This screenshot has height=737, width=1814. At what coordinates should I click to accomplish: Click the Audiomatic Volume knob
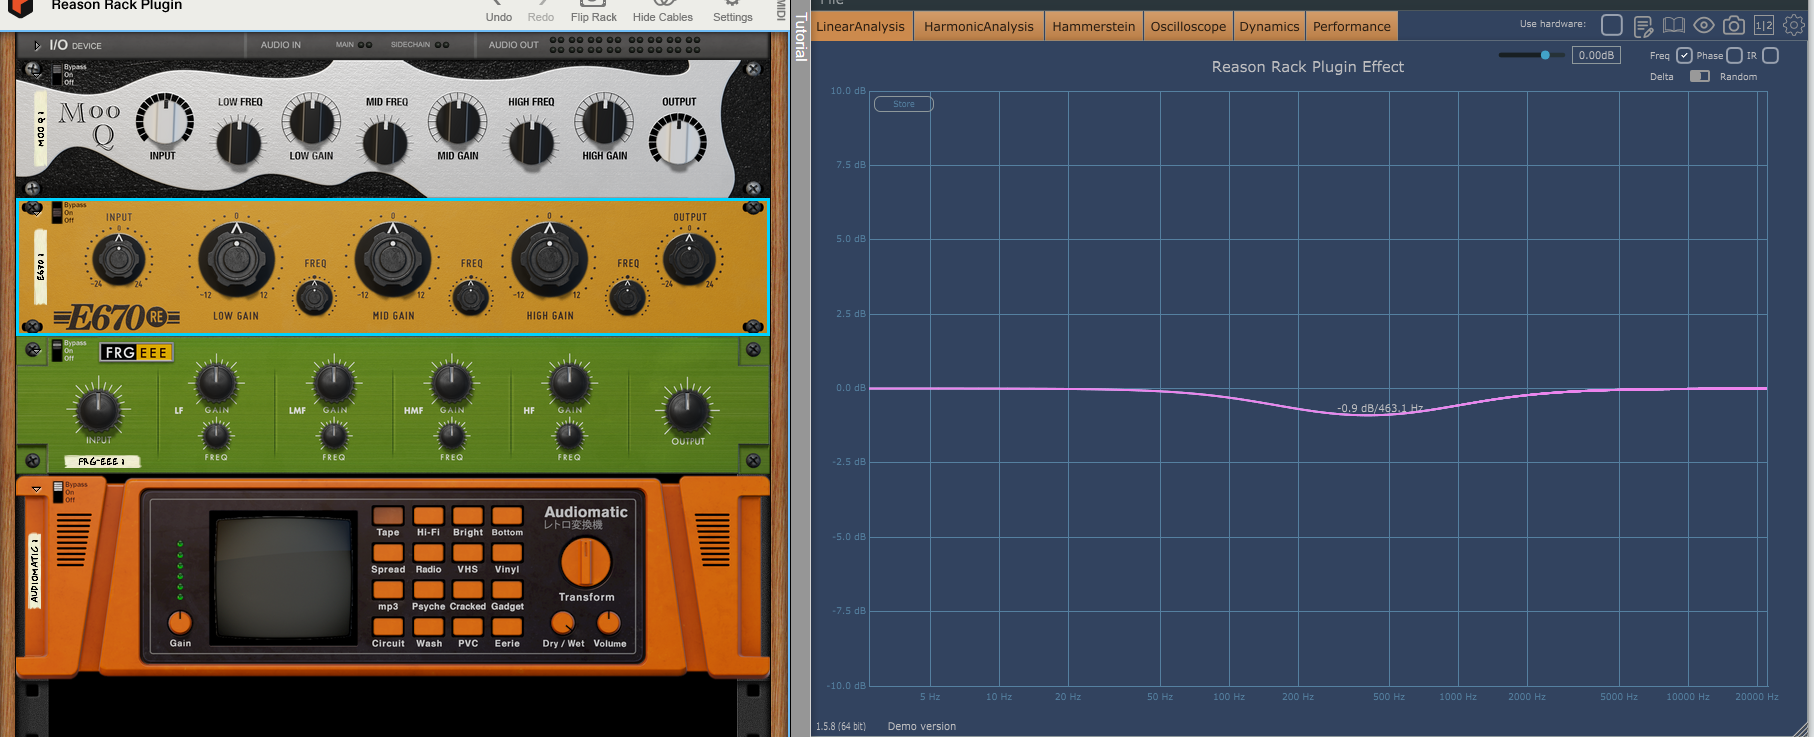[x=608, y=623]
